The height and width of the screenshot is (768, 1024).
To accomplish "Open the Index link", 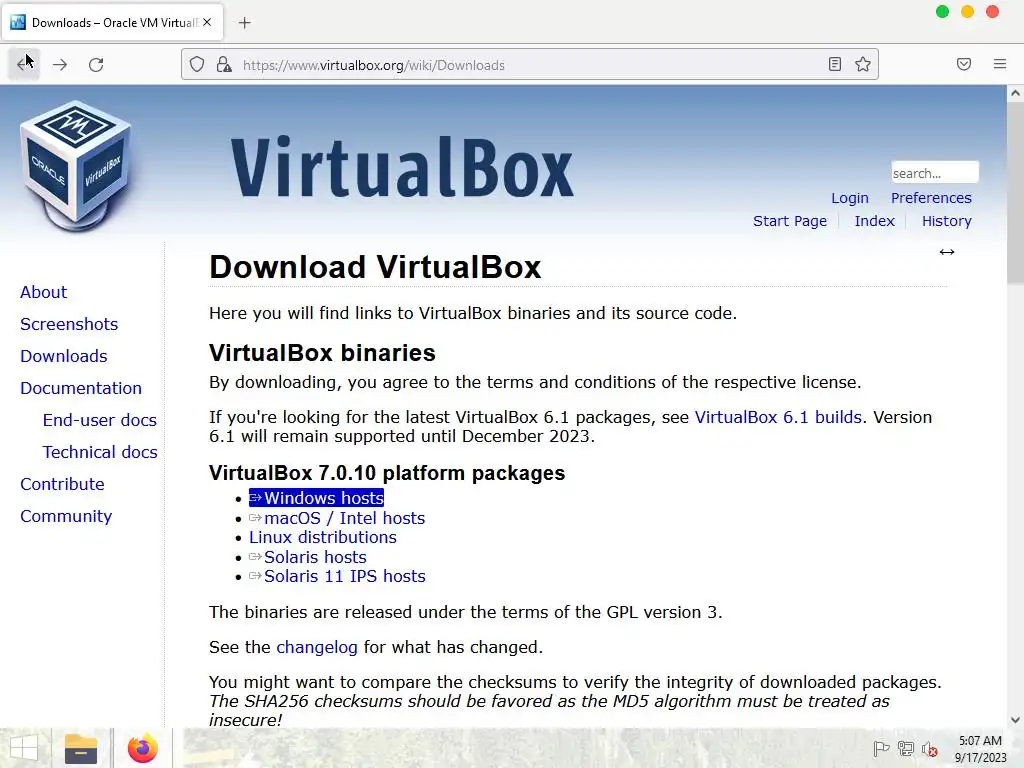I will (x=874, y=221).
